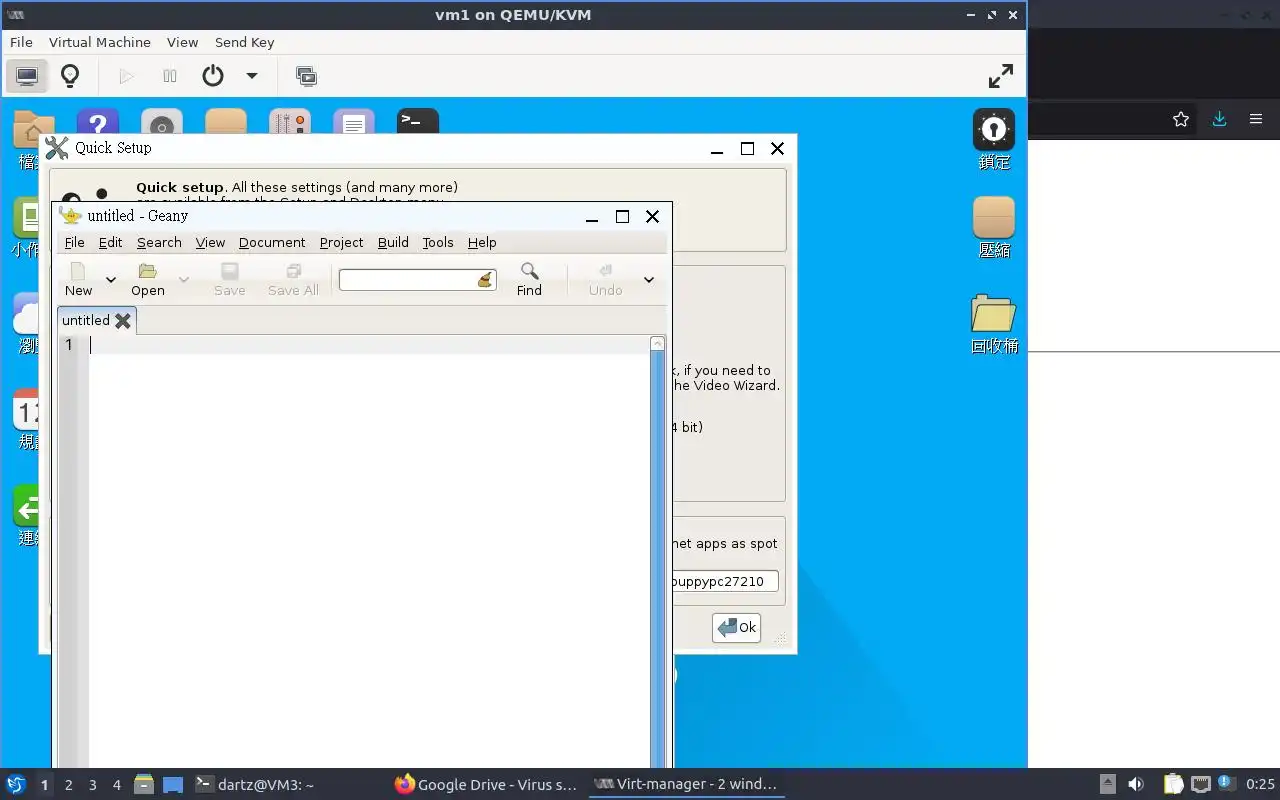This screenshot has height=800, width=1280.
Task: Open the disc drive desktop icon
Action: click(x=162, y=122)
